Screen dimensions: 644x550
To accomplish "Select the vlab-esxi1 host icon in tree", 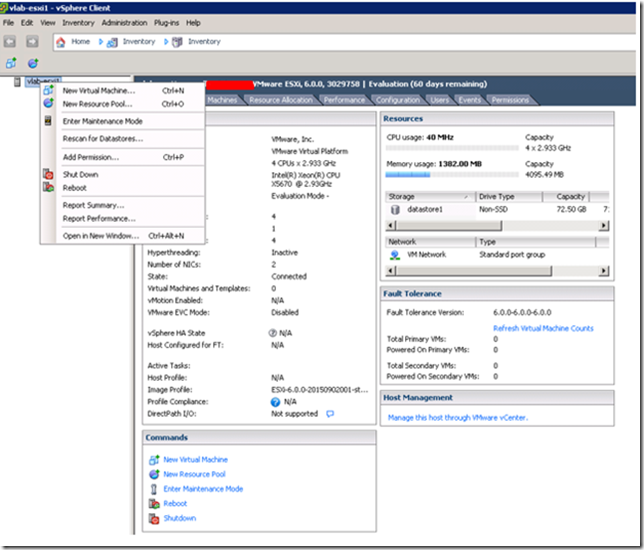I will click(17, 82).
